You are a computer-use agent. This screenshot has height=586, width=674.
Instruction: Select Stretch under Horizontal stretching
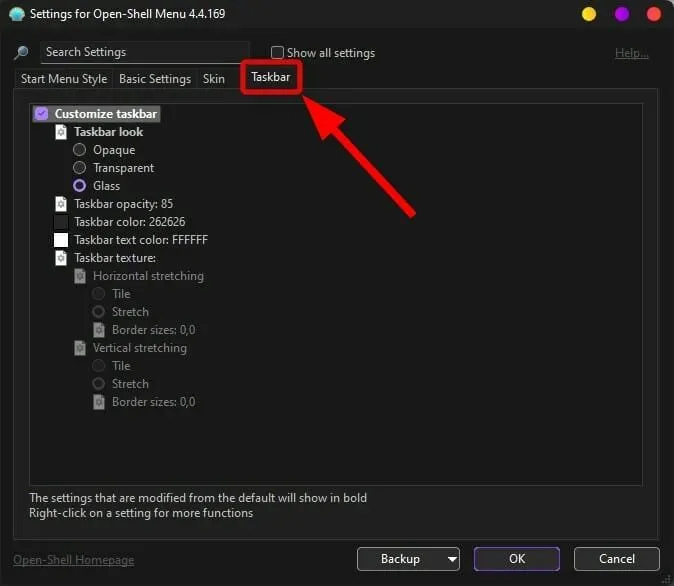[x=98, y=312]
